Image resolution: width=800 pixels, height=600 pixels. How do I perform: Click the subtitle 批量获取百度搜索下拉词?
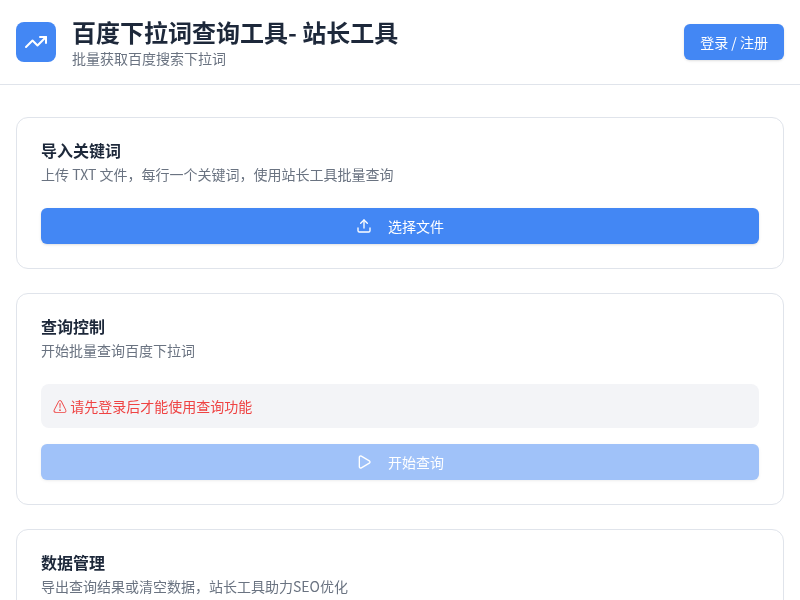coord(149,60)
